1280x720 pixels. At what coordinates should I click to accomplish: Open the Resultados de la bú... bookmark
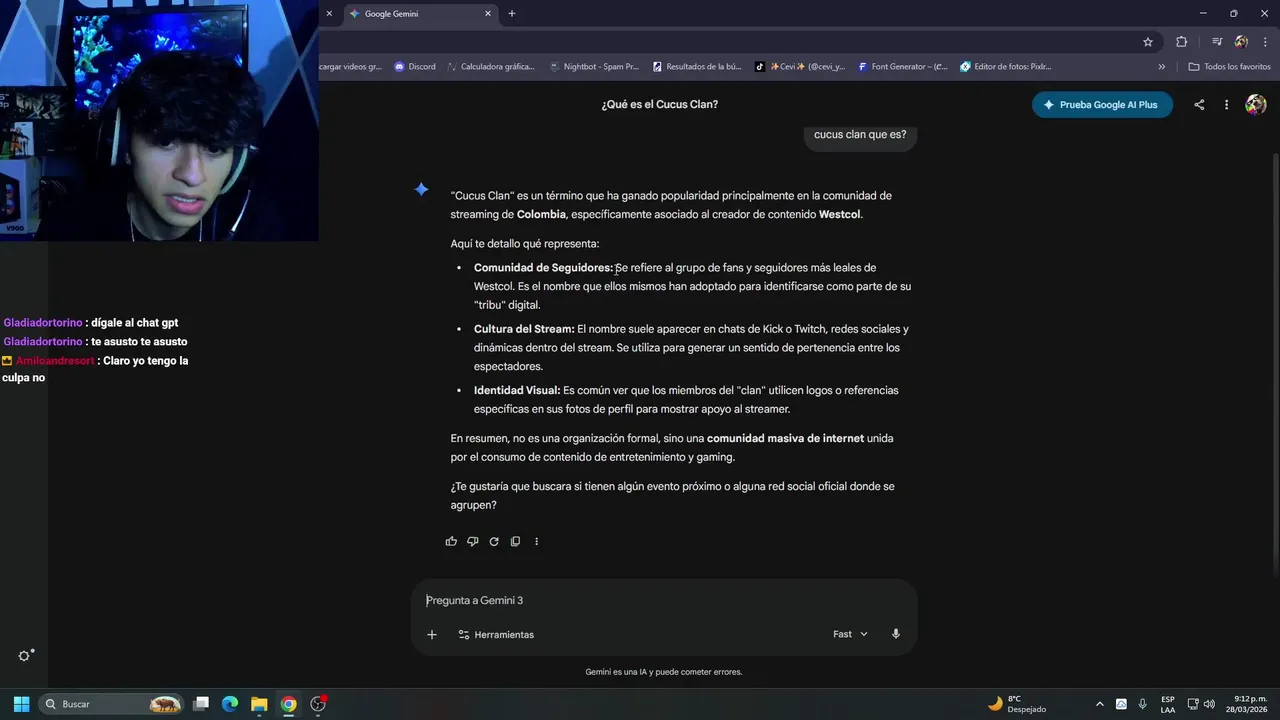[x=697, y=67]
